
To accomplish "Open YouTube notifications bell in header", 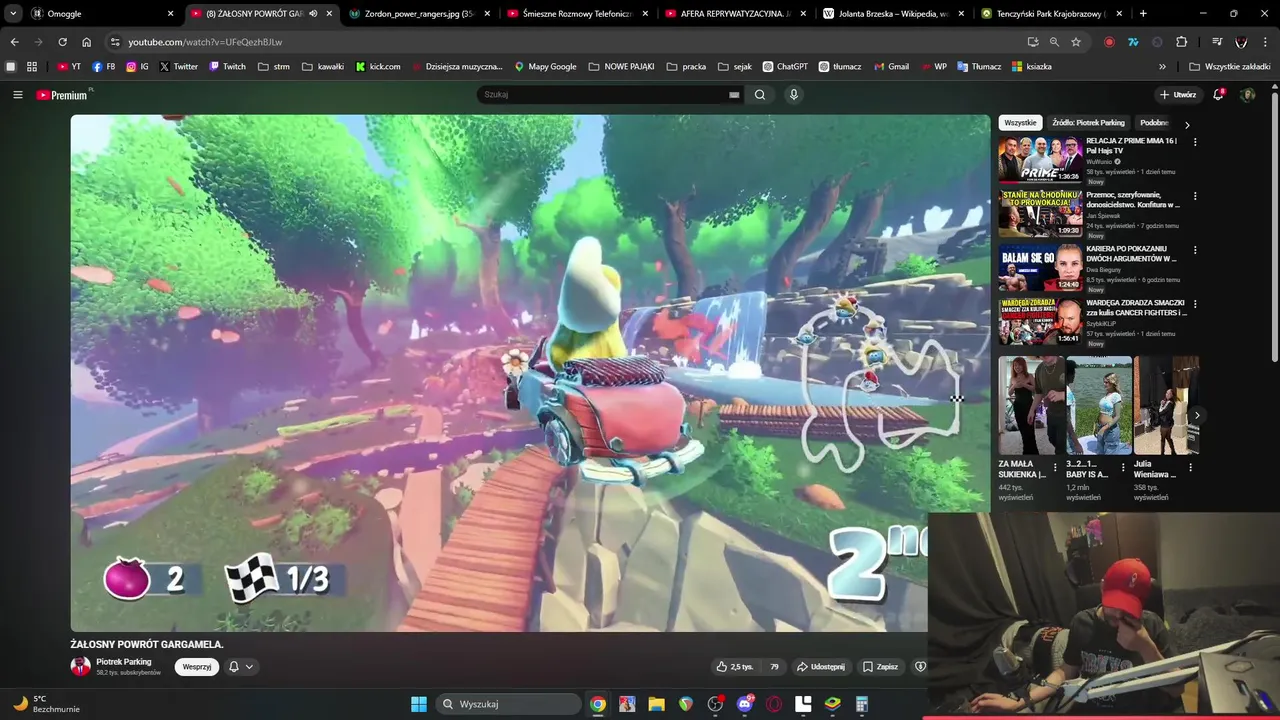I will pyautogui.click(x=1218, y=95).
